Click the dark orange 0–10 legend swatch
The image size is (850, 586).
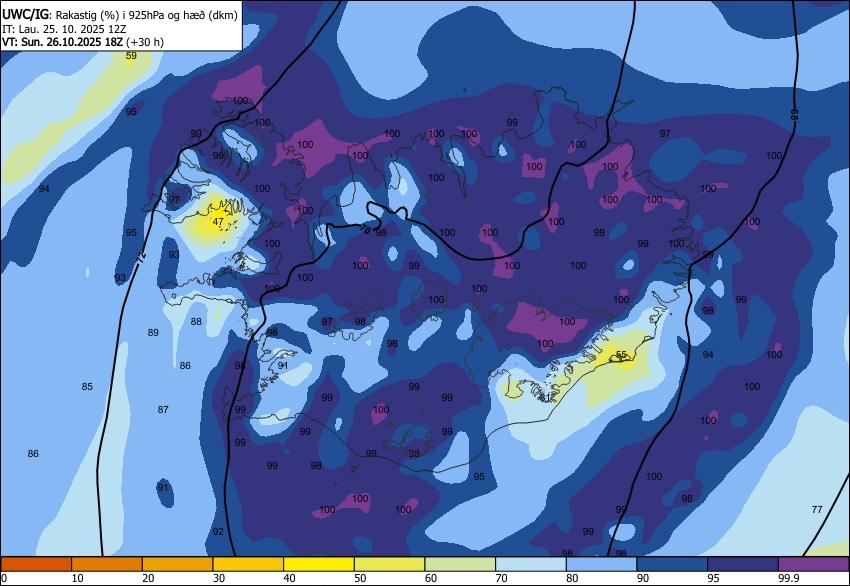tap(36, 564)
